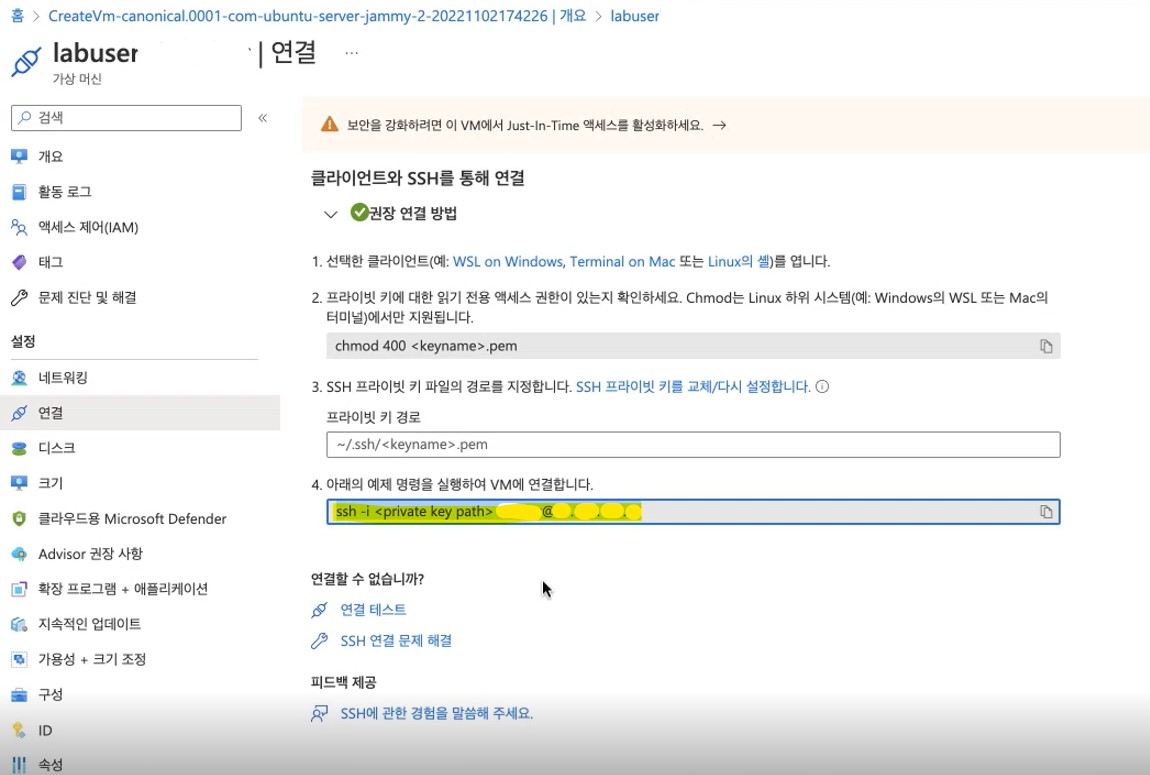Click the 디스크 sidebar icon
1150x775 pixels.
pyautogui.click(x=19, y=449)
